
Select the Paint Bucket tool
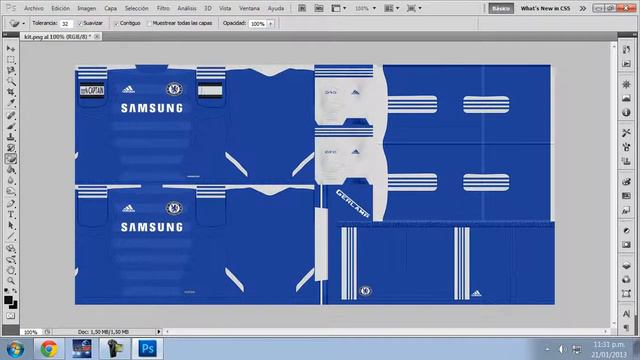click(11, 170)
